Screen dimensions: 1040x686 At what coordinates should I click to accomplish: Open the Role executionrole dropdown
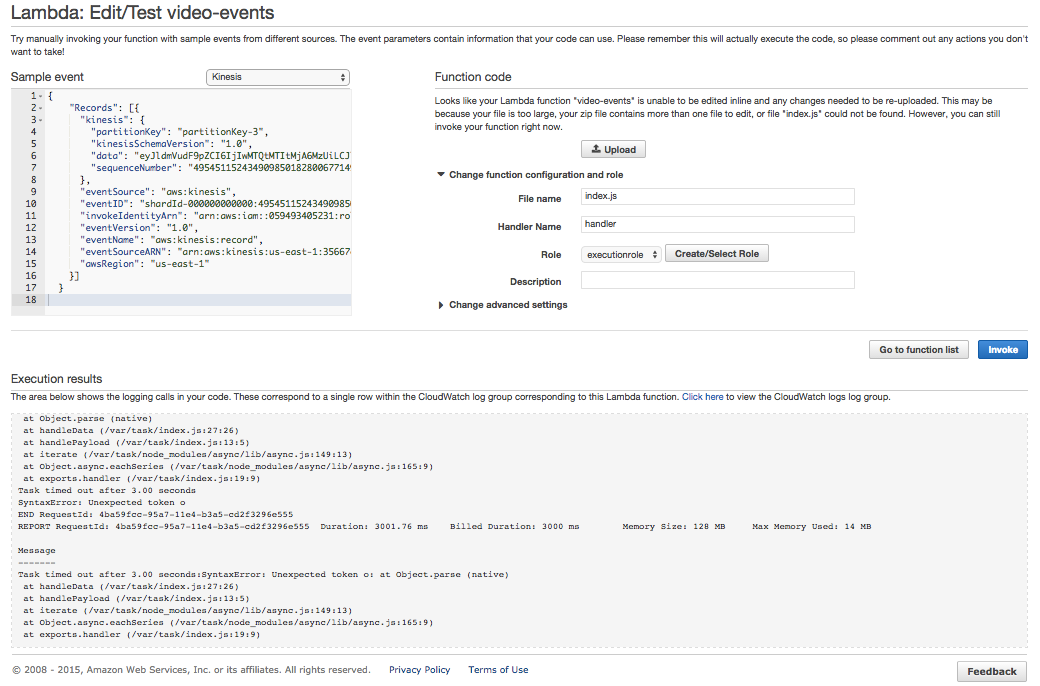click(621, 254)
